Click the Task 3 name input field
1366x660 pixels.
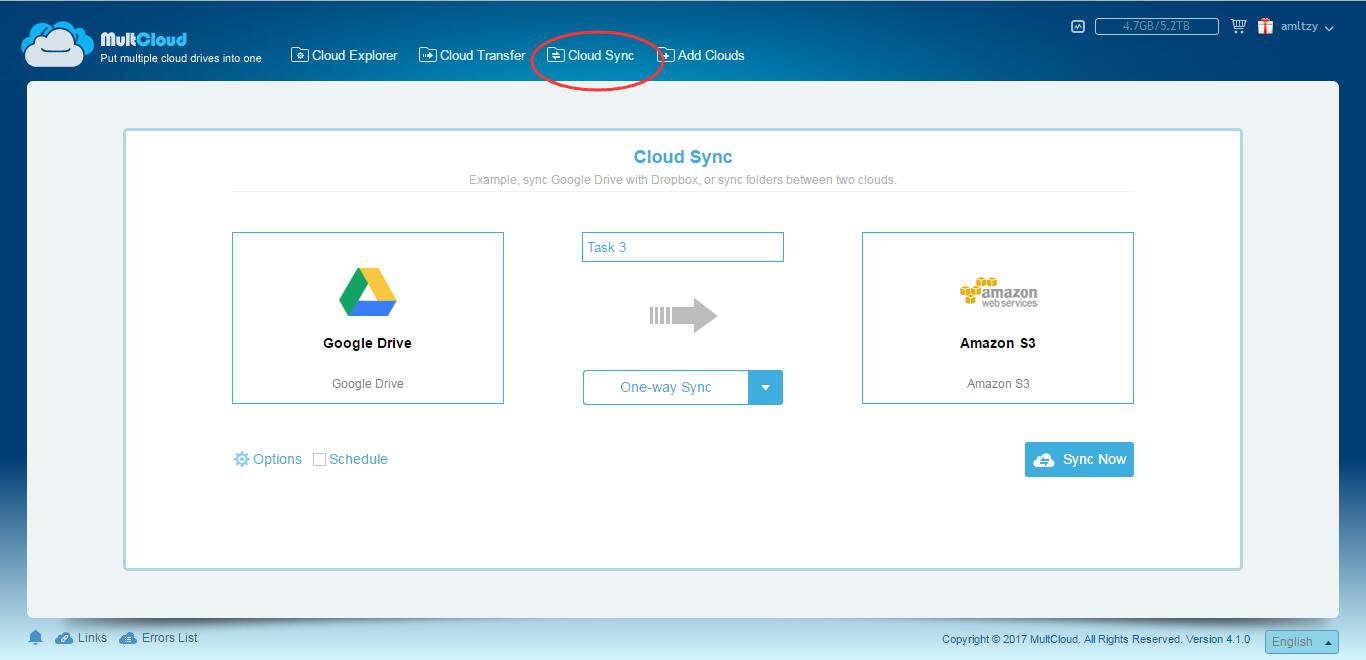click(x=682, y=247)
